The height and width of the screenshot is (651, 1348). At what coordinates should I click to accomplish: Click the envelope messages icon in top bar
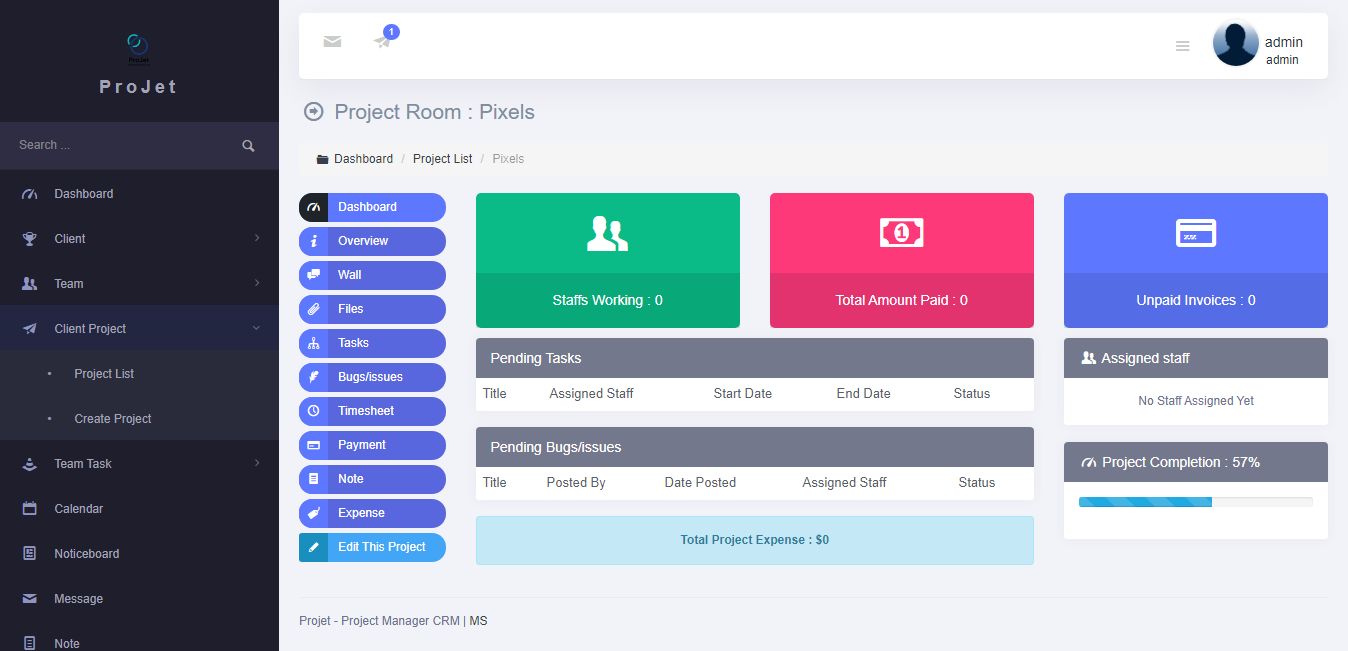(332, 41)
